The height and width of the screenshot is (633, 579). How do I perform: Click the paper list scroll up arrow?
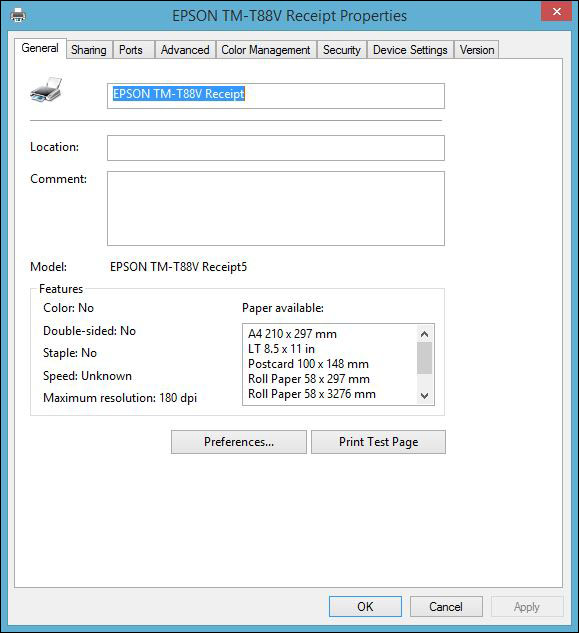[424, 334]
